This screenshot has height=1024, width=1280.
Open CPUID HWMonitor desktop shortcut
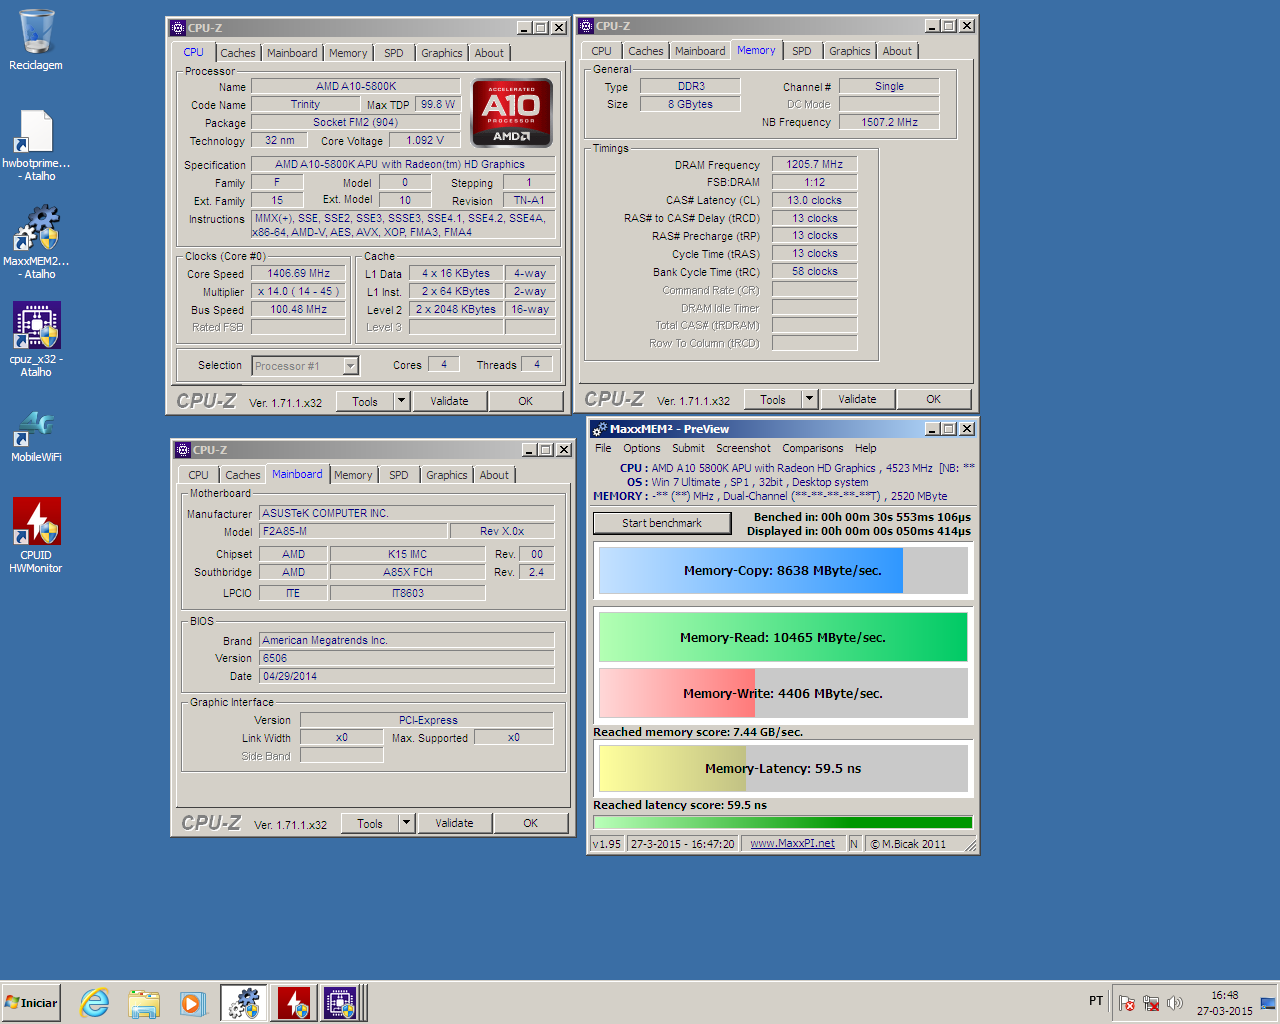[x=36, y=536]
